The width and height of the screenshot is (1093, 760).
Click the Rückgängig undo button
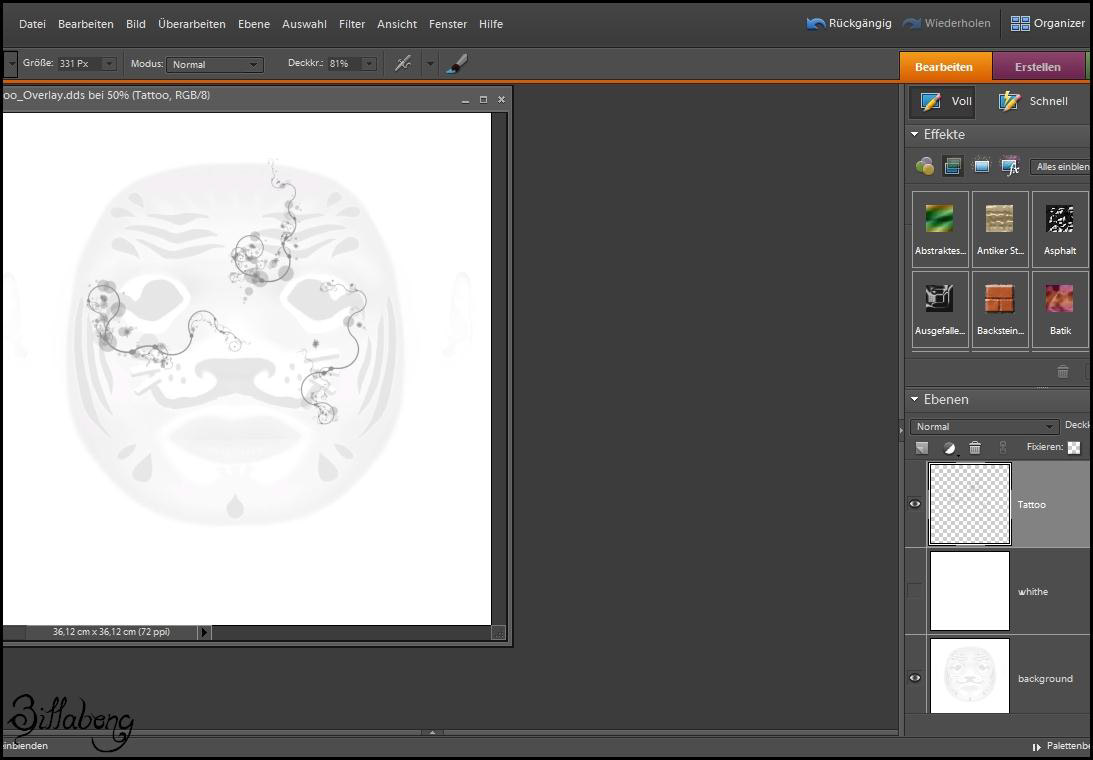[849, 23]
